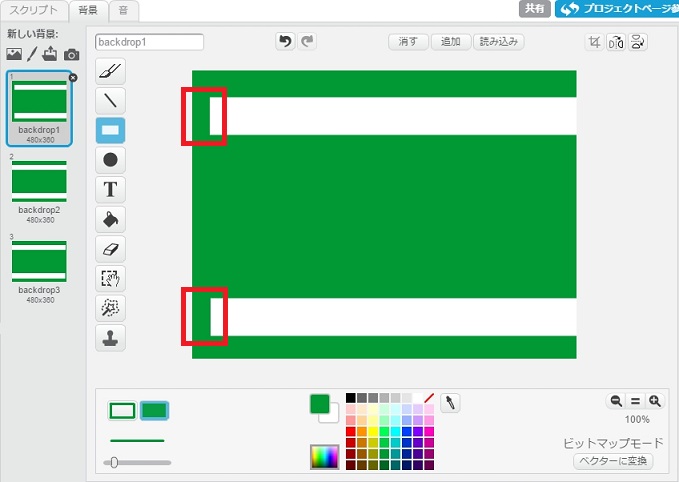Upload backdrop from file icon
This screenshot has height=482, width=679.
(x=50, y=53)
